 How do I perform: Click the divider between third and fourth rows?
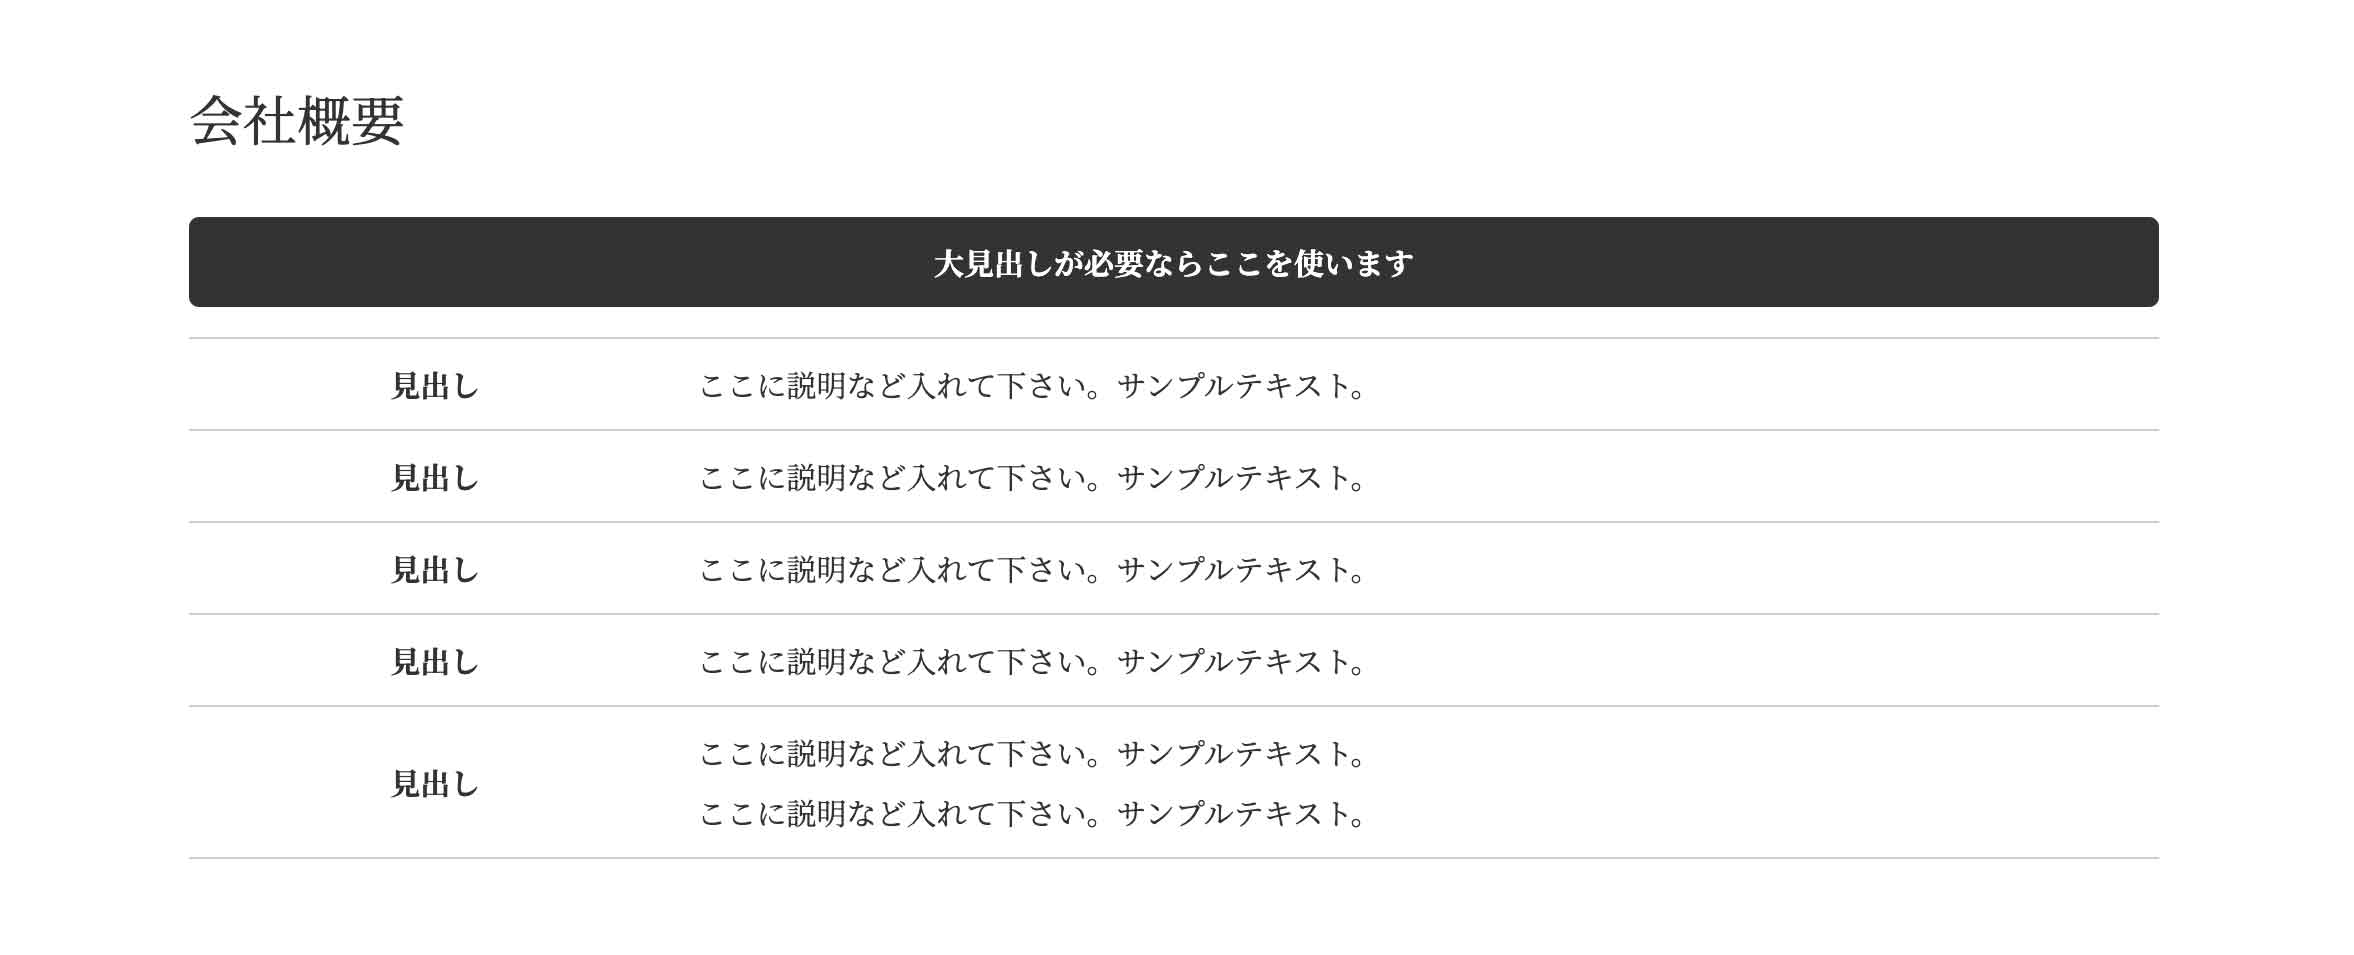tap(1173, 614)
